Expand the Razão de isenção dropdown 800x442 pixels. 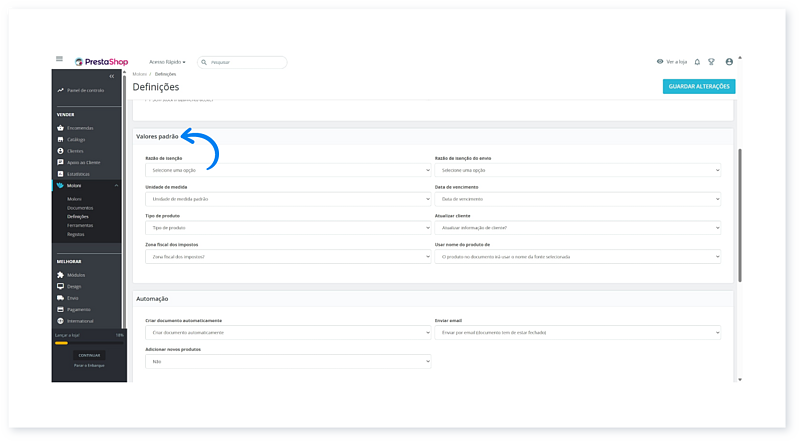click(288, 170)
